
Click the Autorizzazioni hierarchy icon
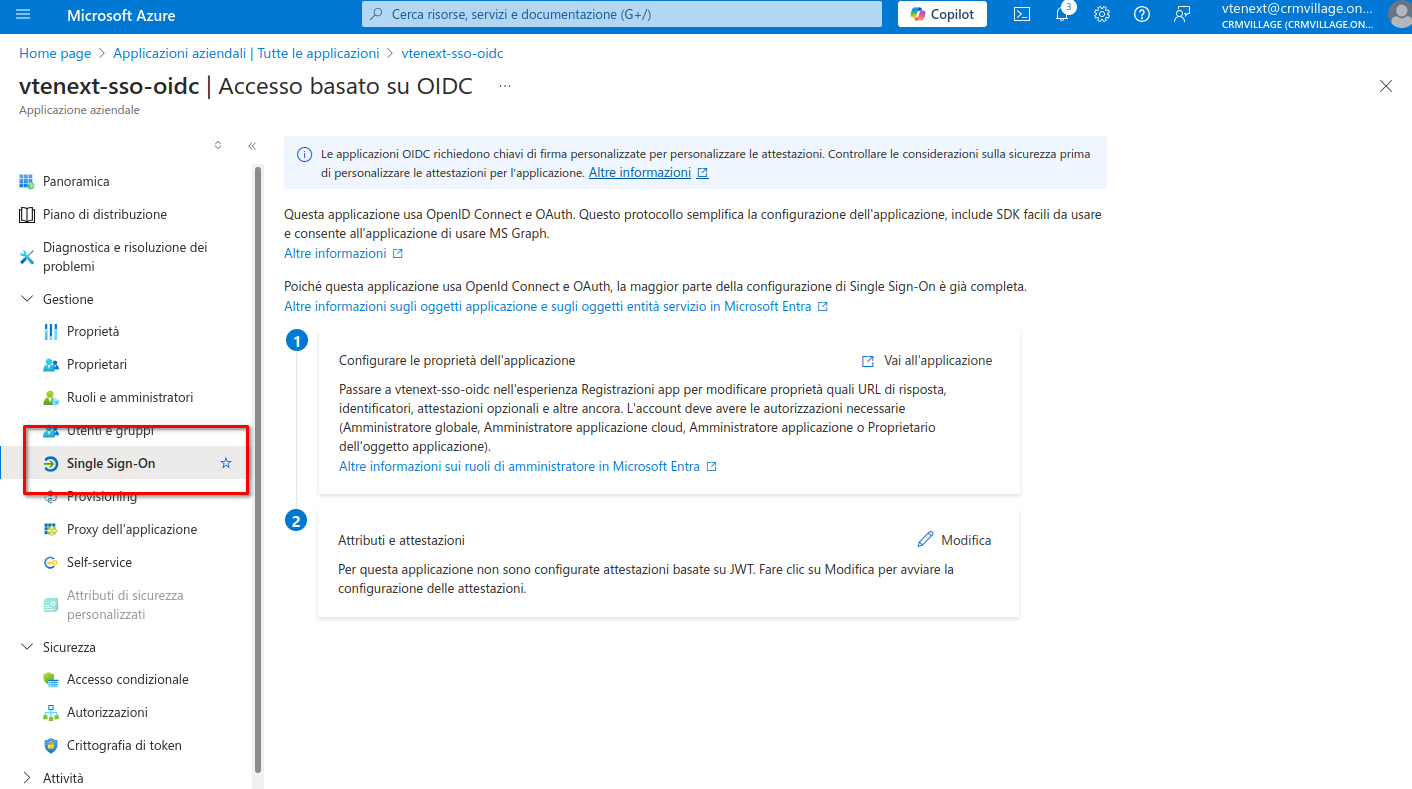pos(51,712)
